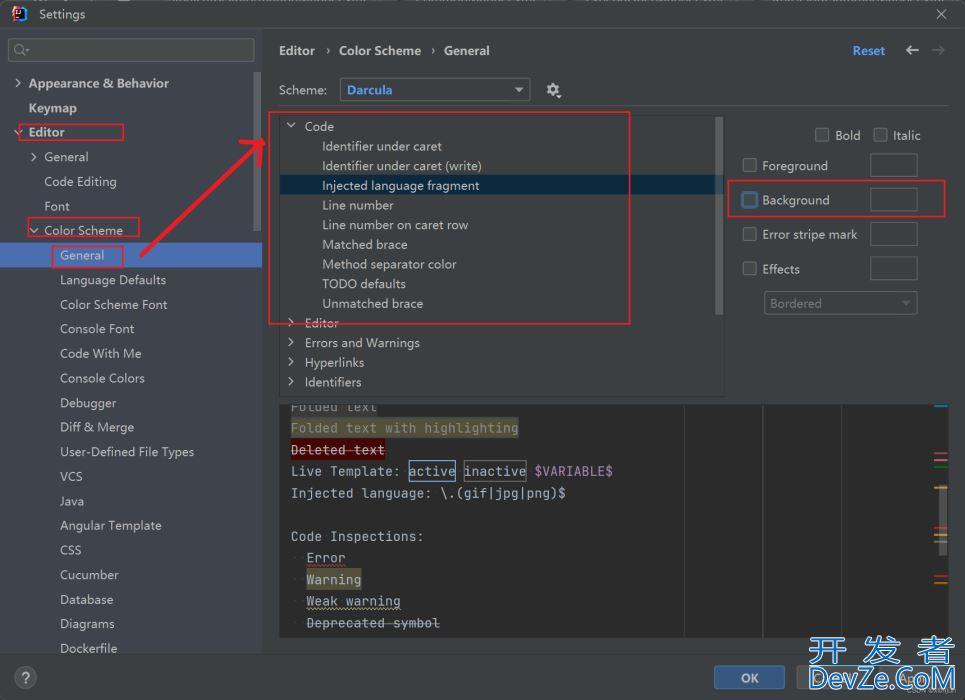
Task: Open the Effects color swatch
Action: click(x=894, y=268)
